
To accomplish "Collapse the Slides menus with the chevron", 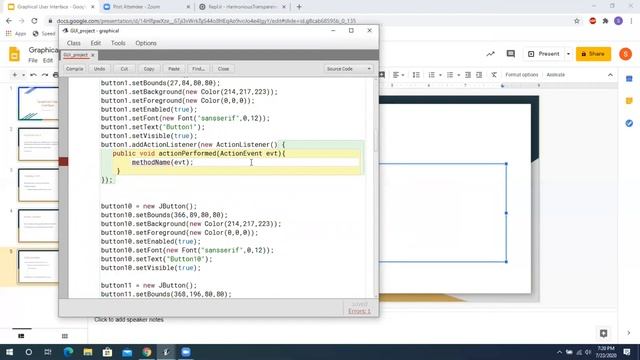I will point(610,75).
